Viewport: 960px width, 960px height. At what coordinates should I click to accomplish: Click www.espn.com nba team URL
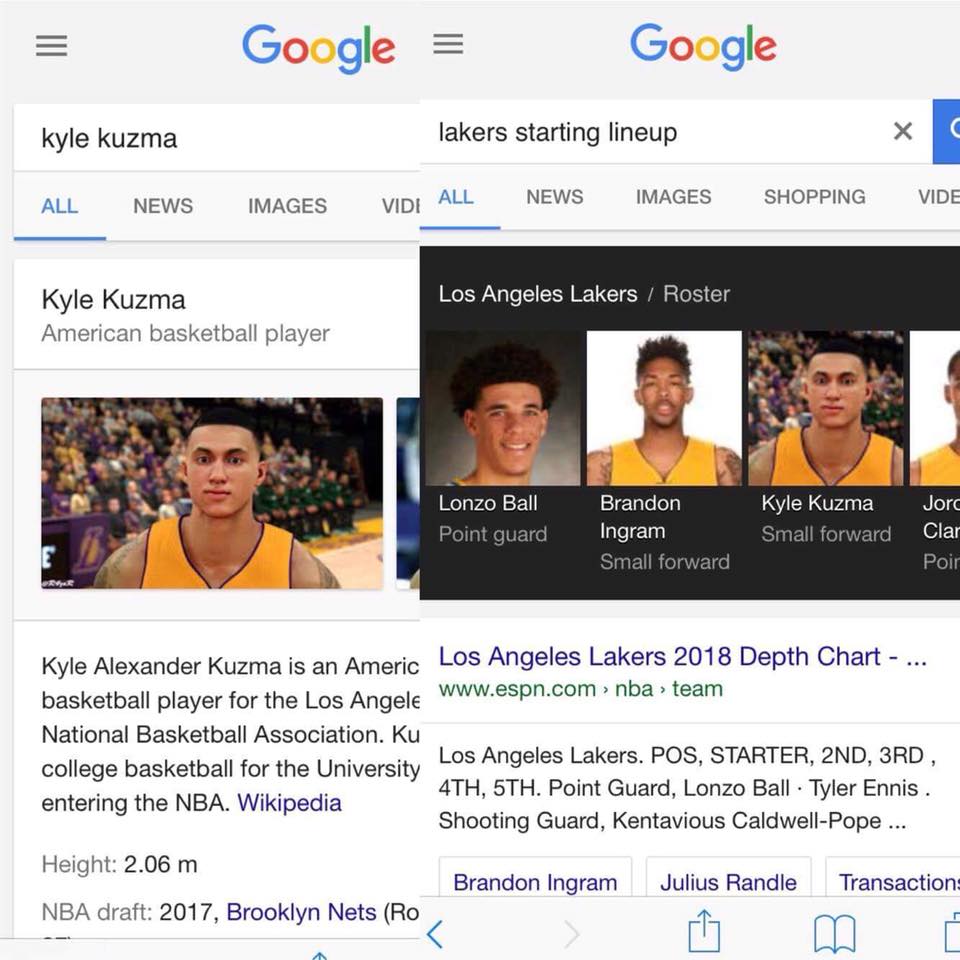pyautogui.click(x=580, y=689)
